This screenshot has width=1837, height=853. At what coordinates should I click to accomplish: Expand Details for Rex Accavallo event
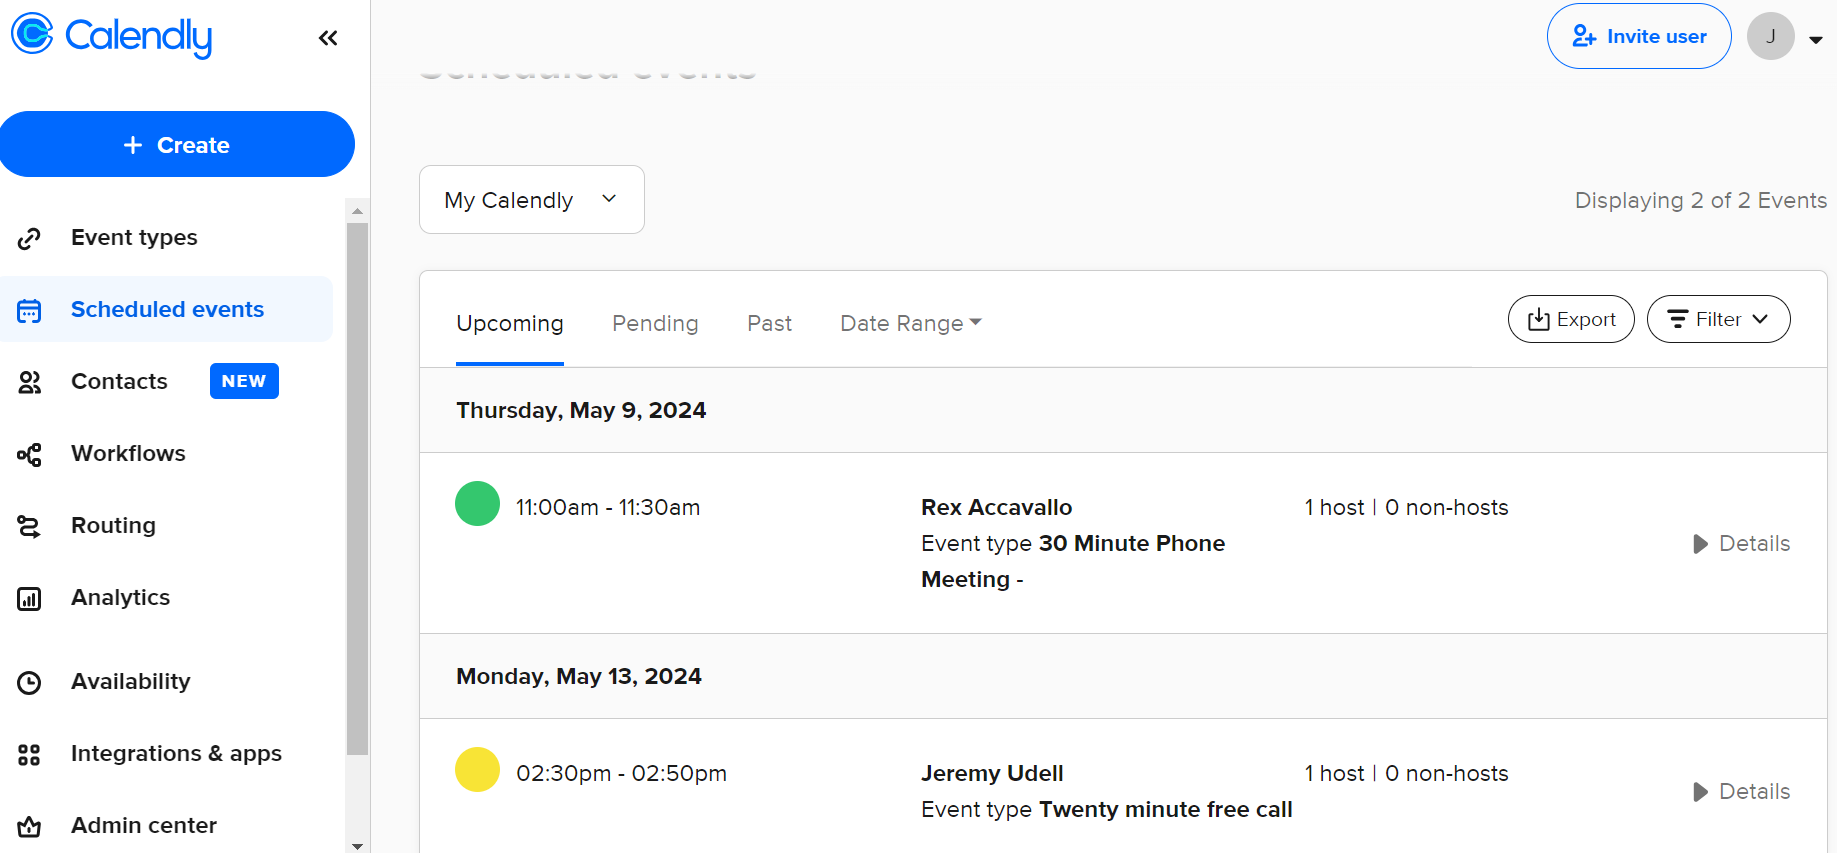1742,544
